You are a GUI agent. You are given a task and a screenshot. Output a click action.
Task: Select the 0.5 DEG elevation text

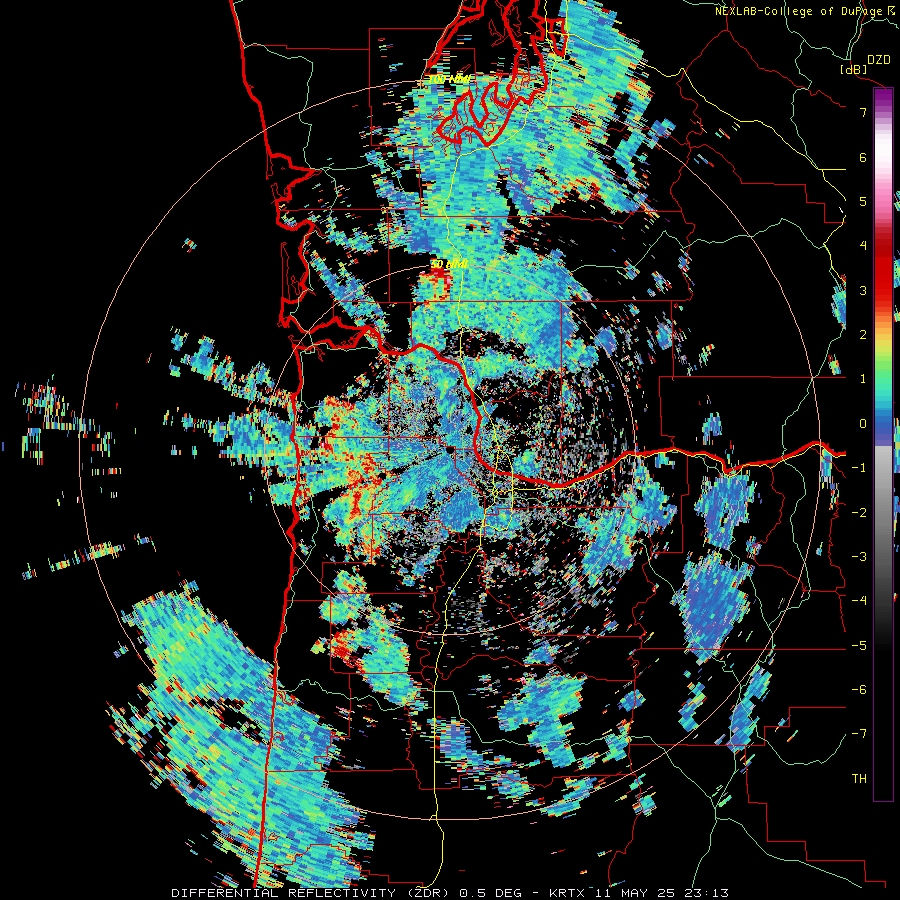[x=491, y=893]
